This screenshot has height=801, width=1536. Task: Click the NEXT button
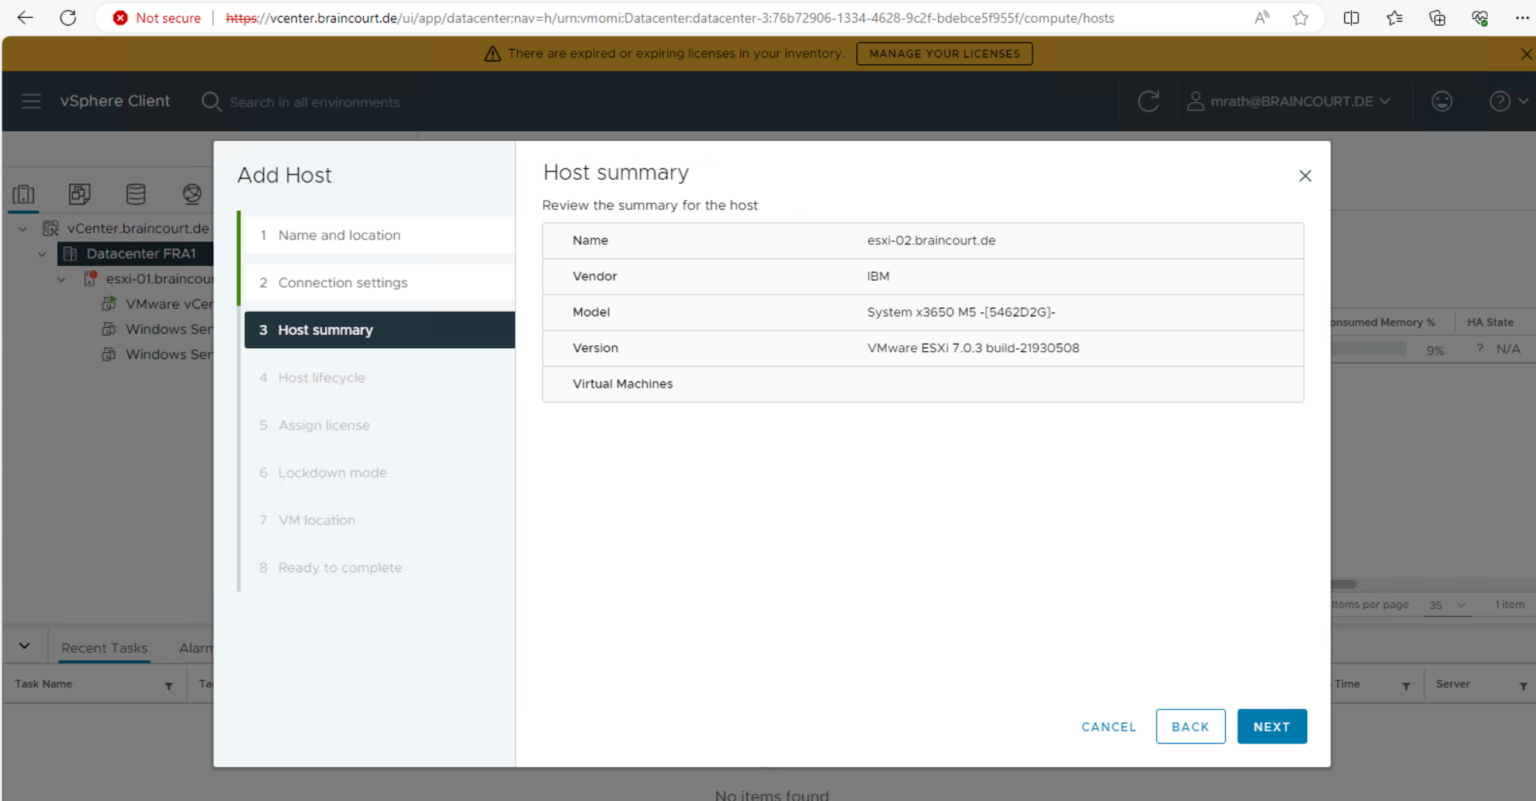pyautogui.click(x=1271, y=727)
